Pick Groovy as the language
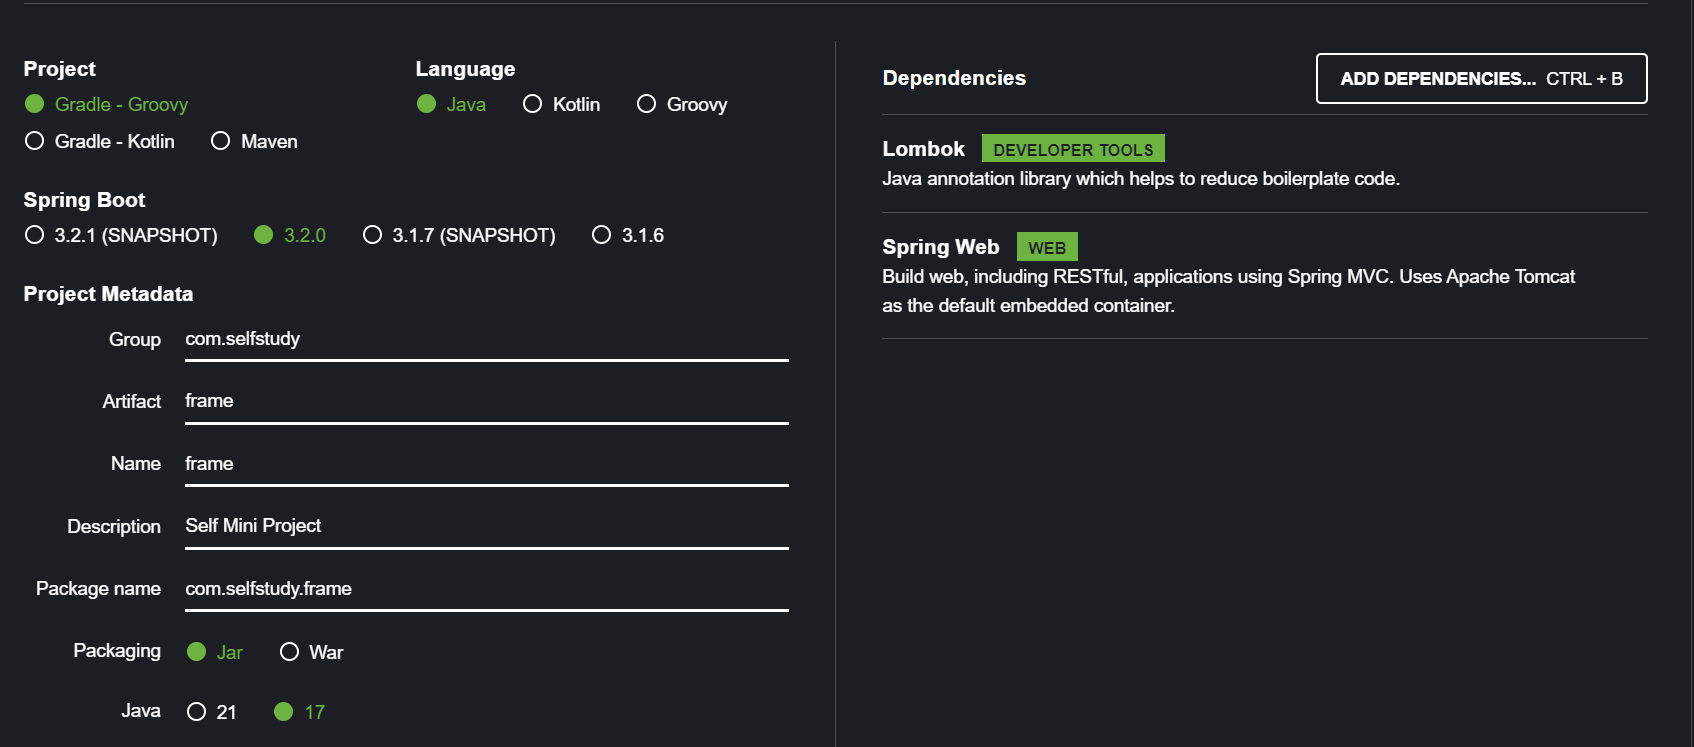Screen dimensions: 1694x747 coord(682,104)
